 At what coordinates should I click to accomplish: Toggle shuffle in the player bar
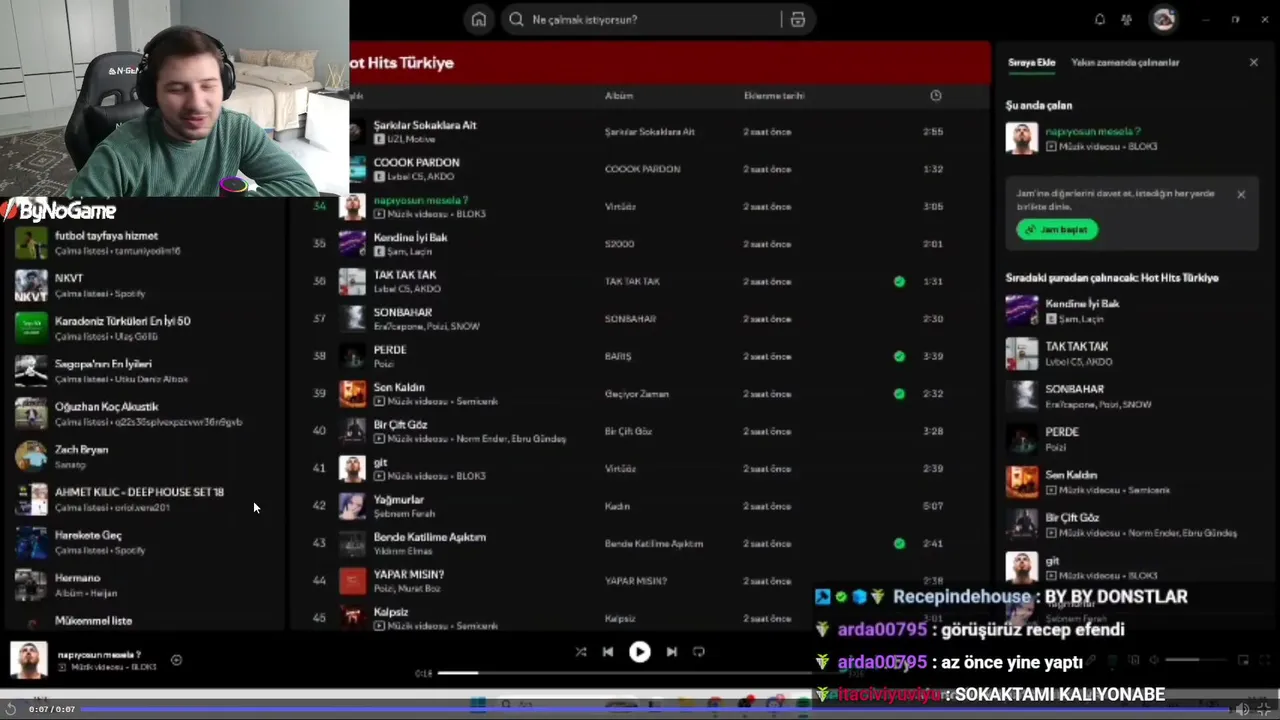(581, 652)
